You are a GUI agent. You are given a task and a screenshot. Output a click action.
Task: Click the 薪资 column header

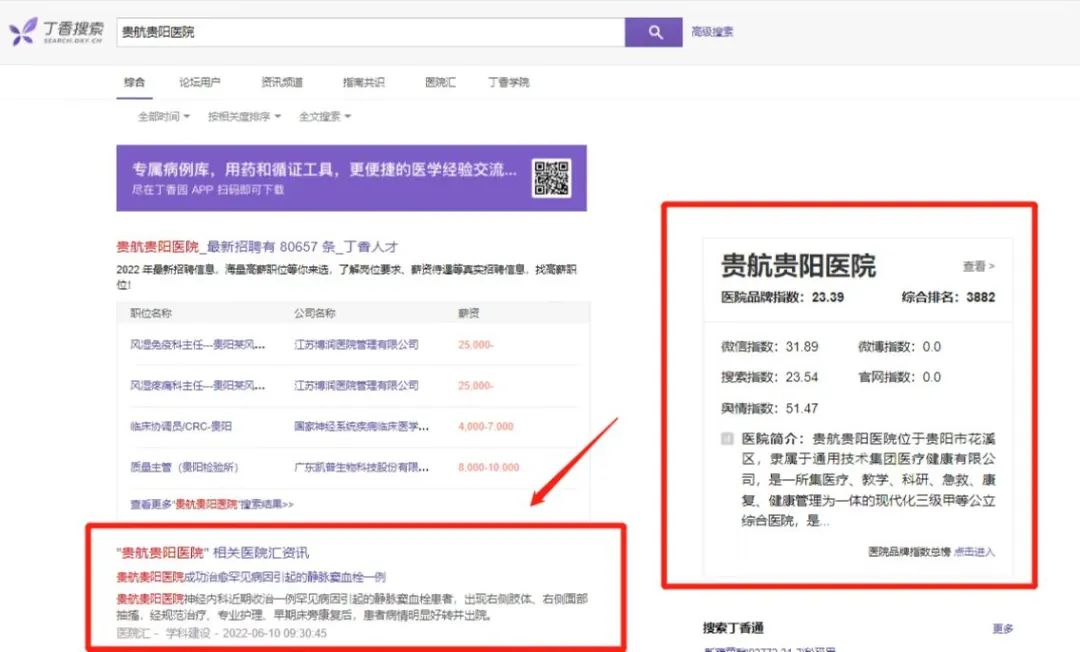(468, 313)
